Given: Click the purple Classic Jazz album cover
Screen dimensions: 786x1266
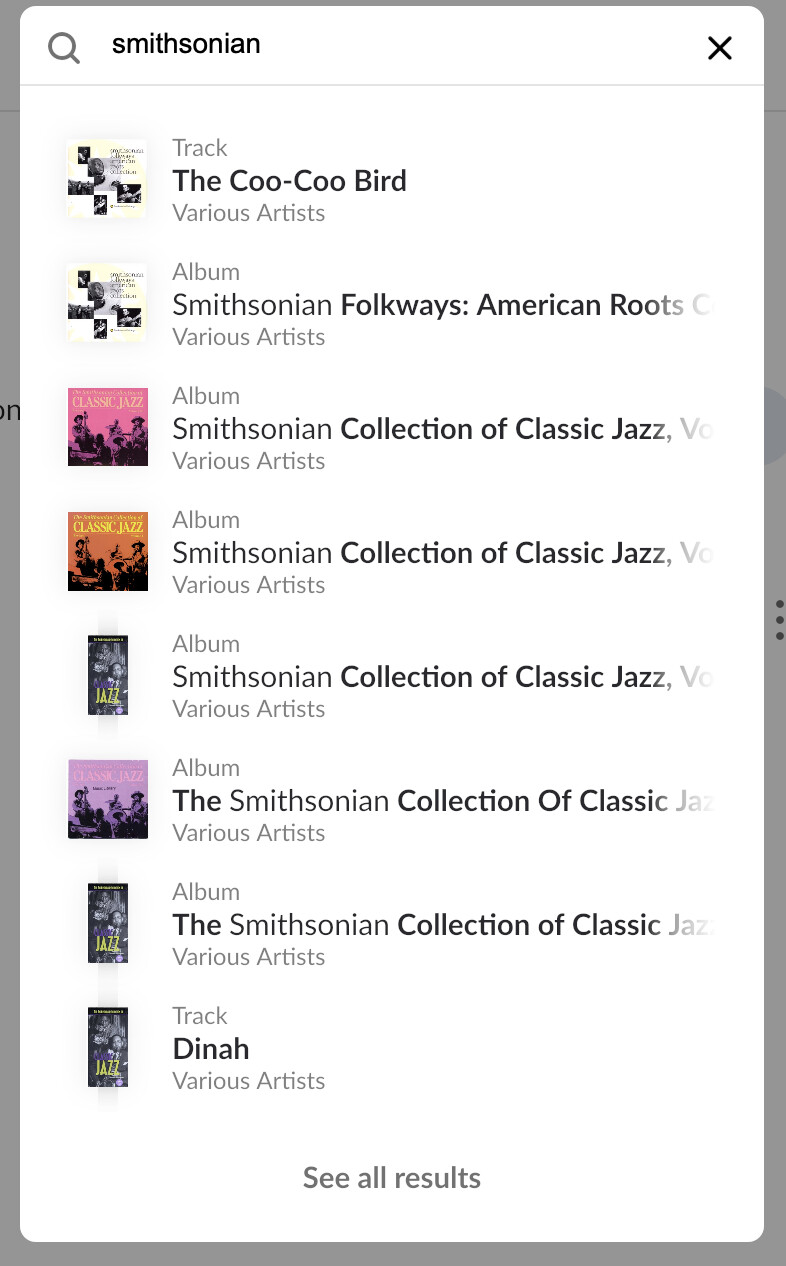Looking at the screenshot, I should (x=107, y=800).
